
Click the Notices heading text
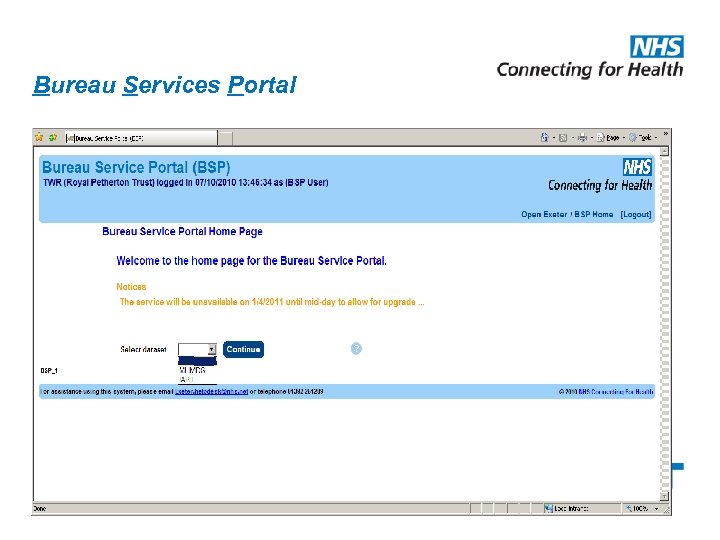(x=131, y=287)
